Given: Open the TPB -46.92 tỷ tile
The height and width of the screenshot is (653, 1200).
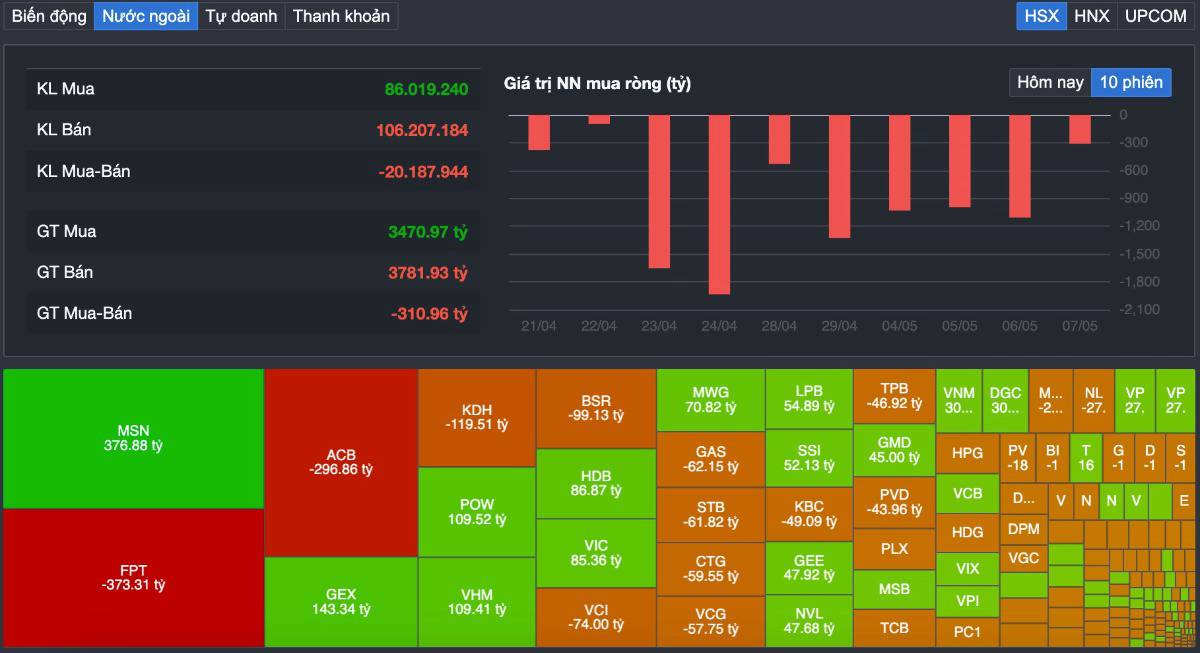Looking at the screenshot, I should 894,396.
